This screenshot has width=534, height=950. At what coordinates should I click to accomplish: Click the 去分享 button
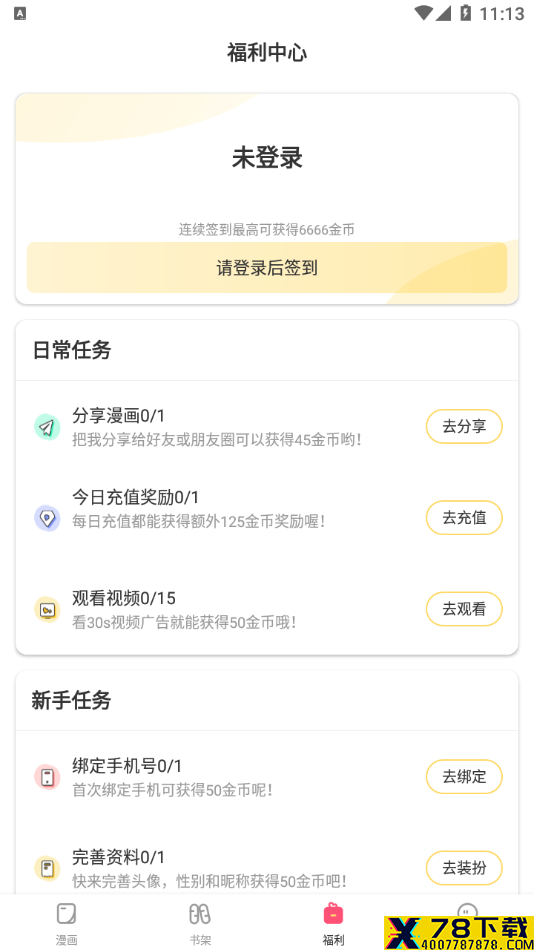464,427
